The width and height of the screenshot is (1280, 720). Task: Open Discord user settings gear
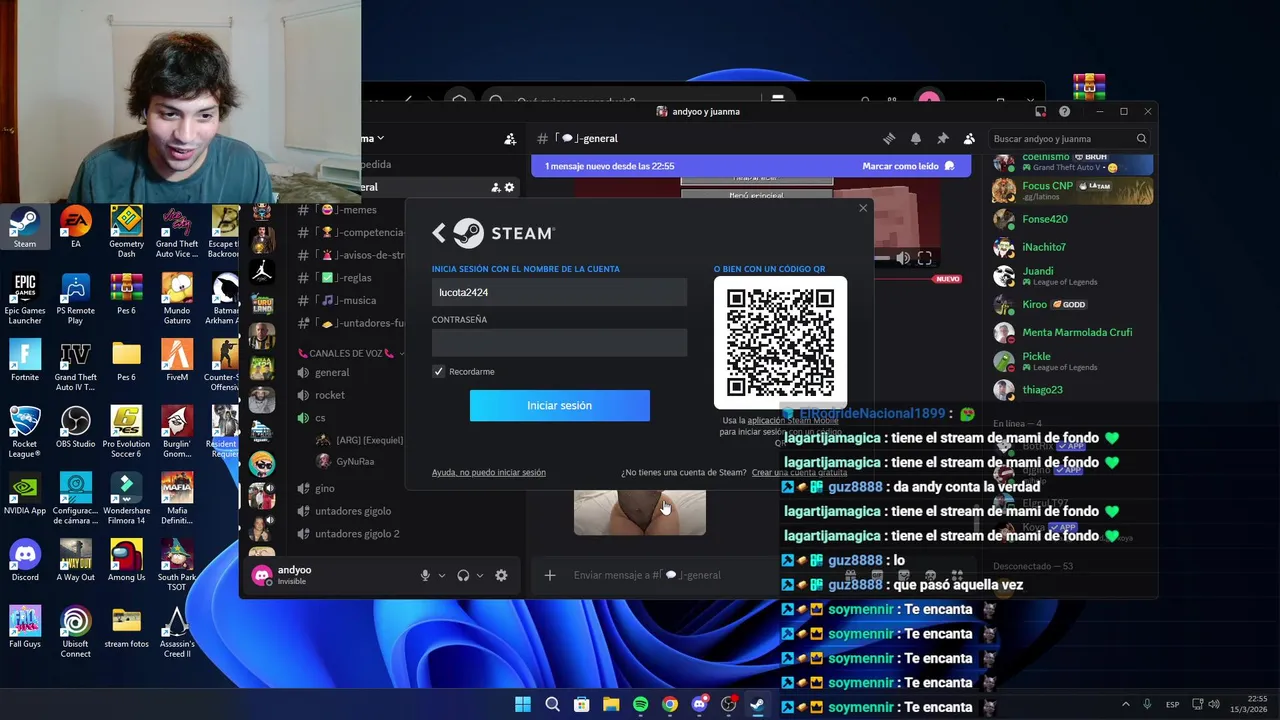[501, 575]
